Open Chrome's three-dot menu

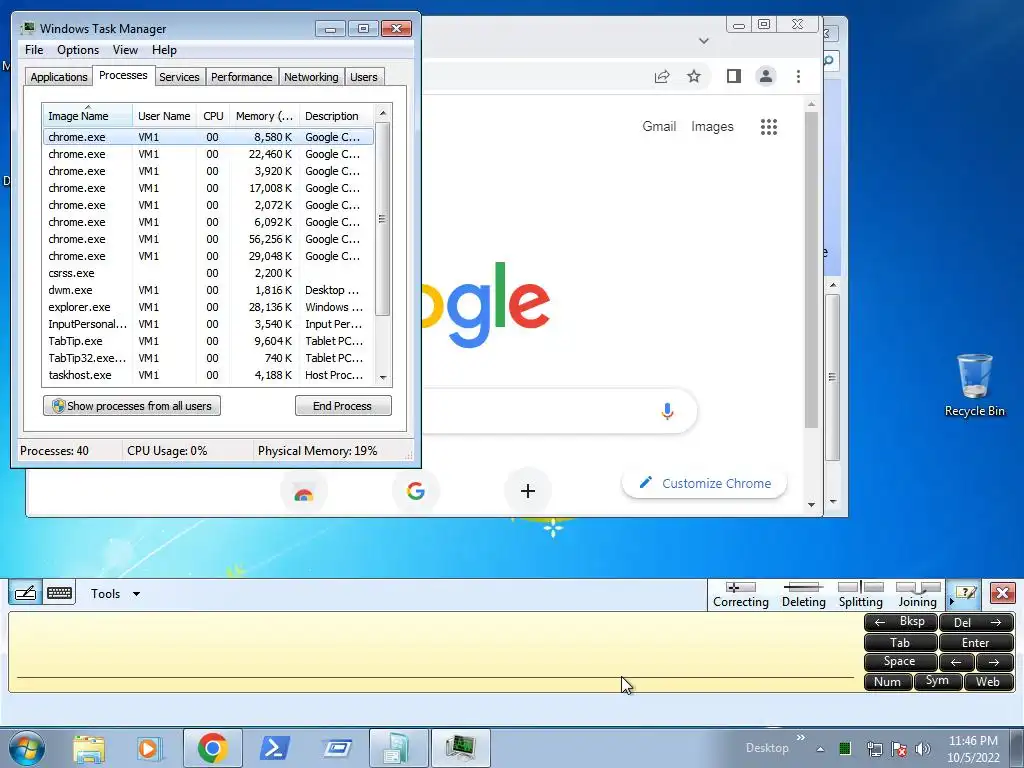click(x=798, y=76)
